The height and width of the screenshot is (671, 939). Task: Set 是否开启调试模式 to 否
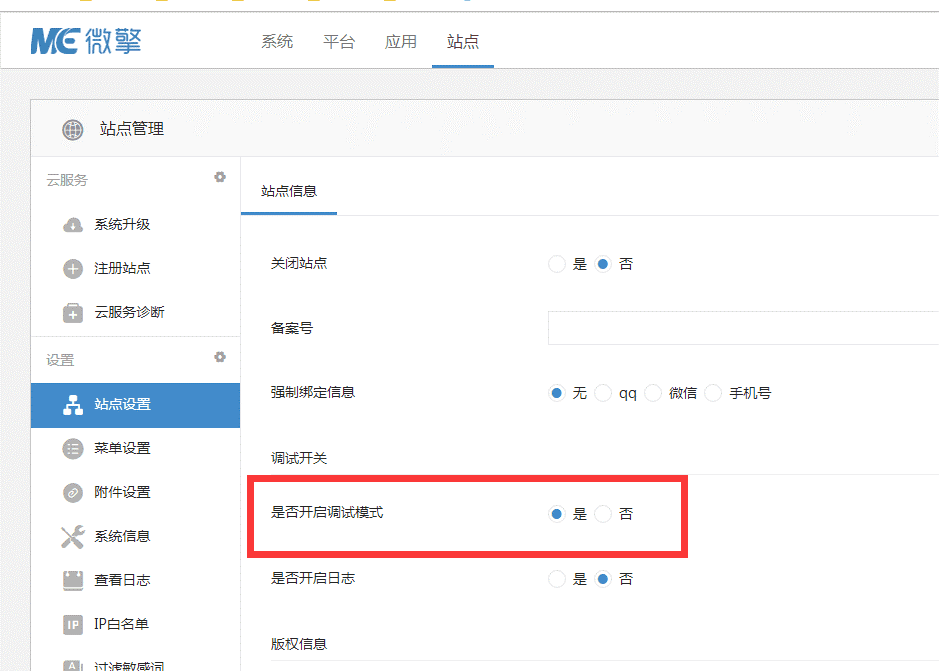603,515
